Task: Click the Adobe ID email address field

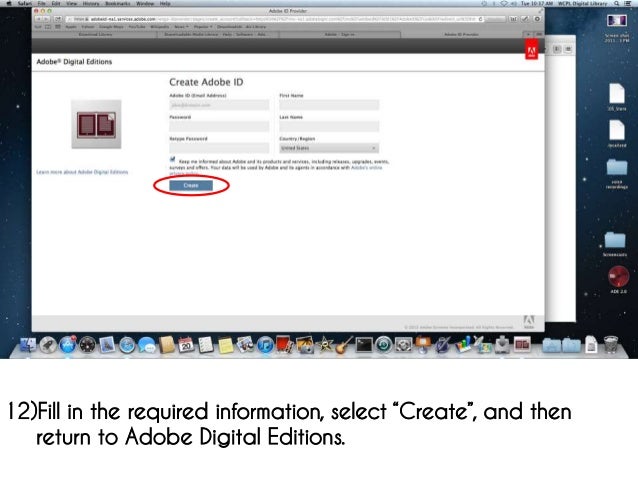Action: [x=219, y=105]
